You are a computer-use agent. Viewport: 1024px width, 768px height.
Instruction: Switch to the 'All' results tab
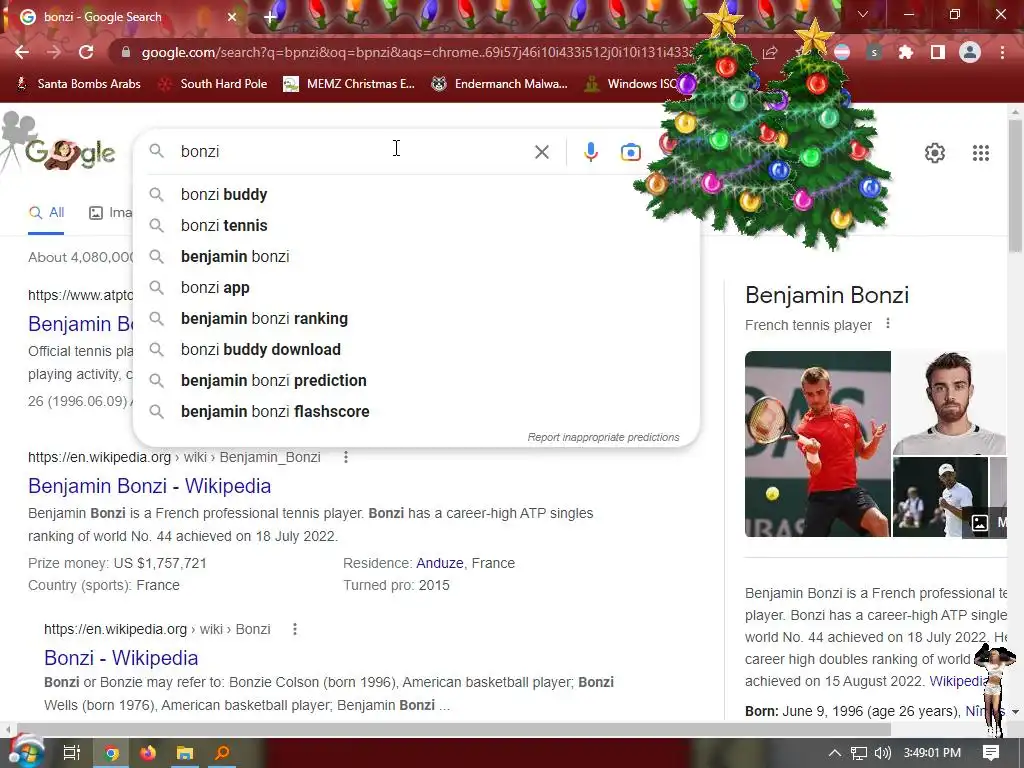click(x=46, y=212)
